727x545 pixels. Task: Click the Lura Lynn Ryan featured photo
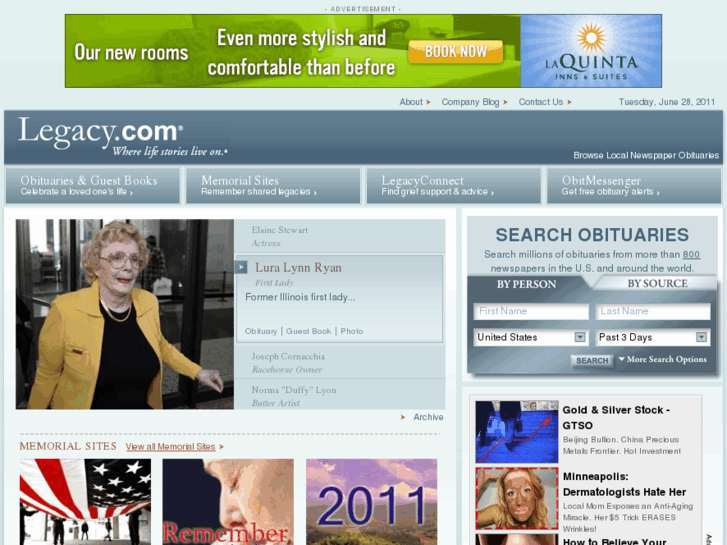125,314
